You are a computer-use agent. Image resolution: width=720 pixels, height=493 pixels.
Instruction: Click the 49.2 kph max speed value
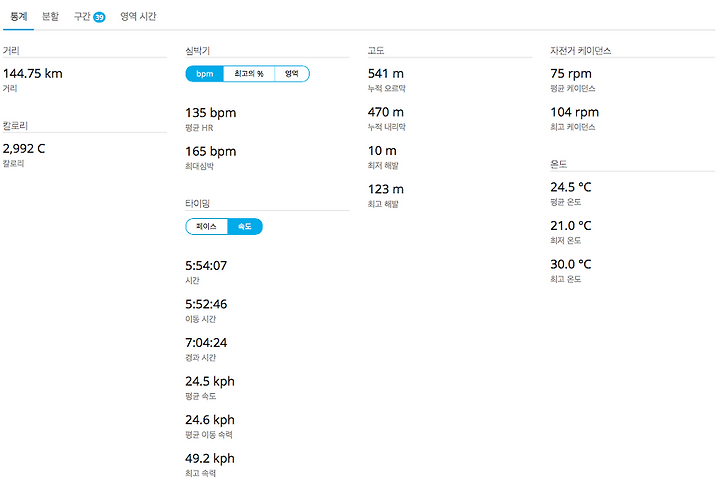pos(209,459)
